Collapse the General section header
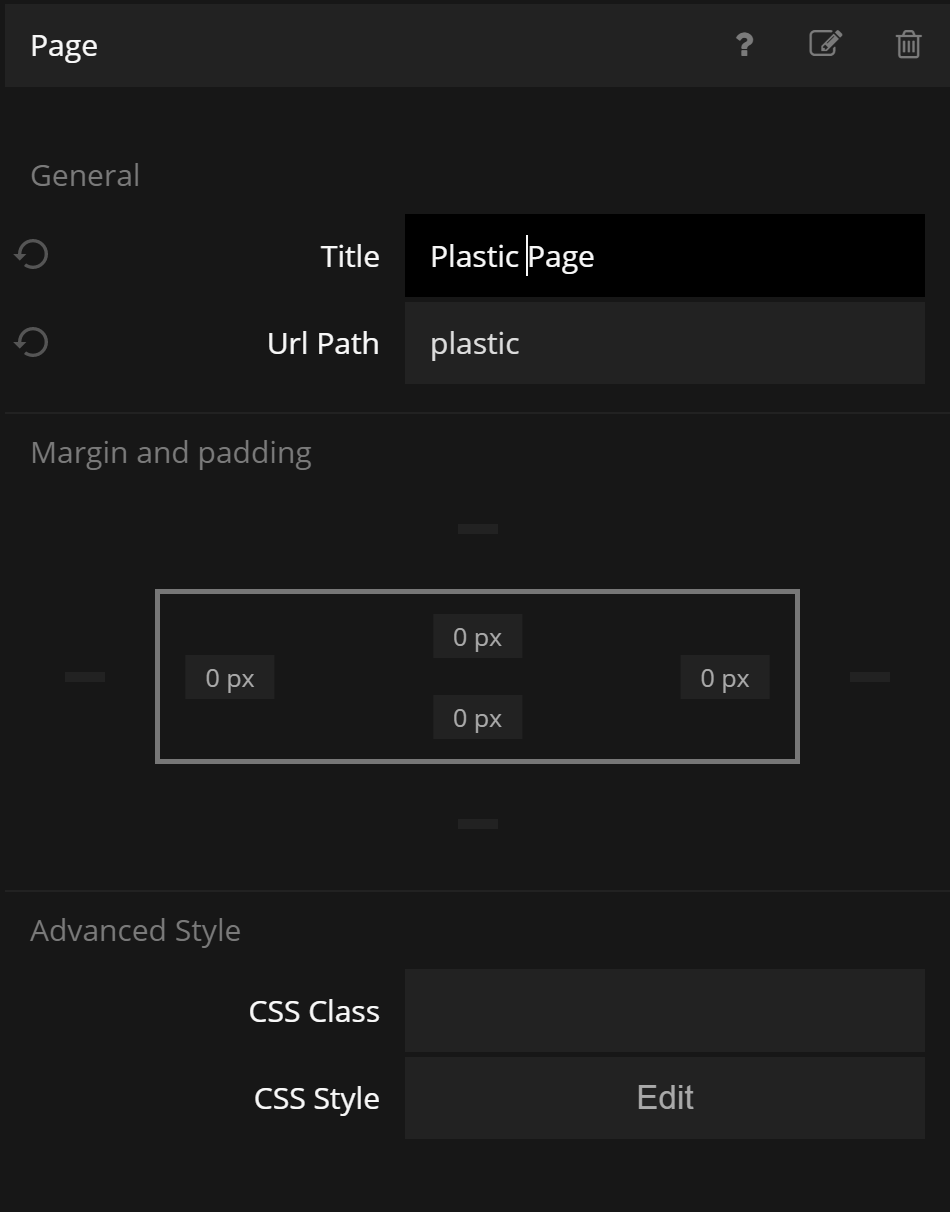 point(85,176)
